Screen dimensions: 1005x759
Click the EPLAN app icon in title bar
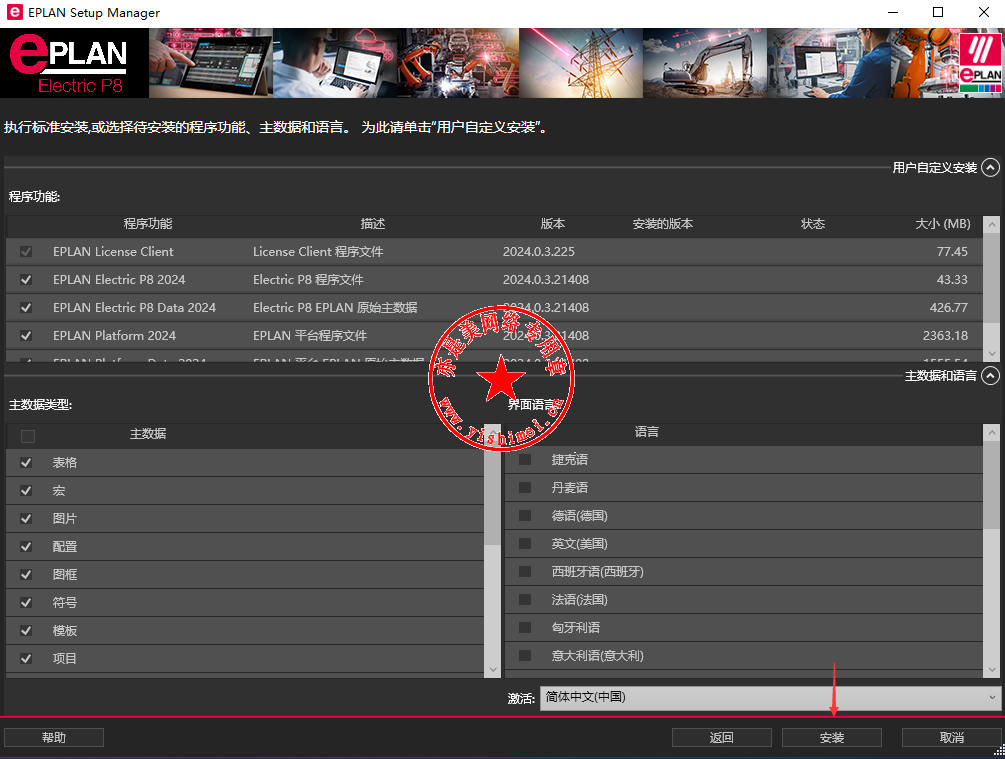14,12
